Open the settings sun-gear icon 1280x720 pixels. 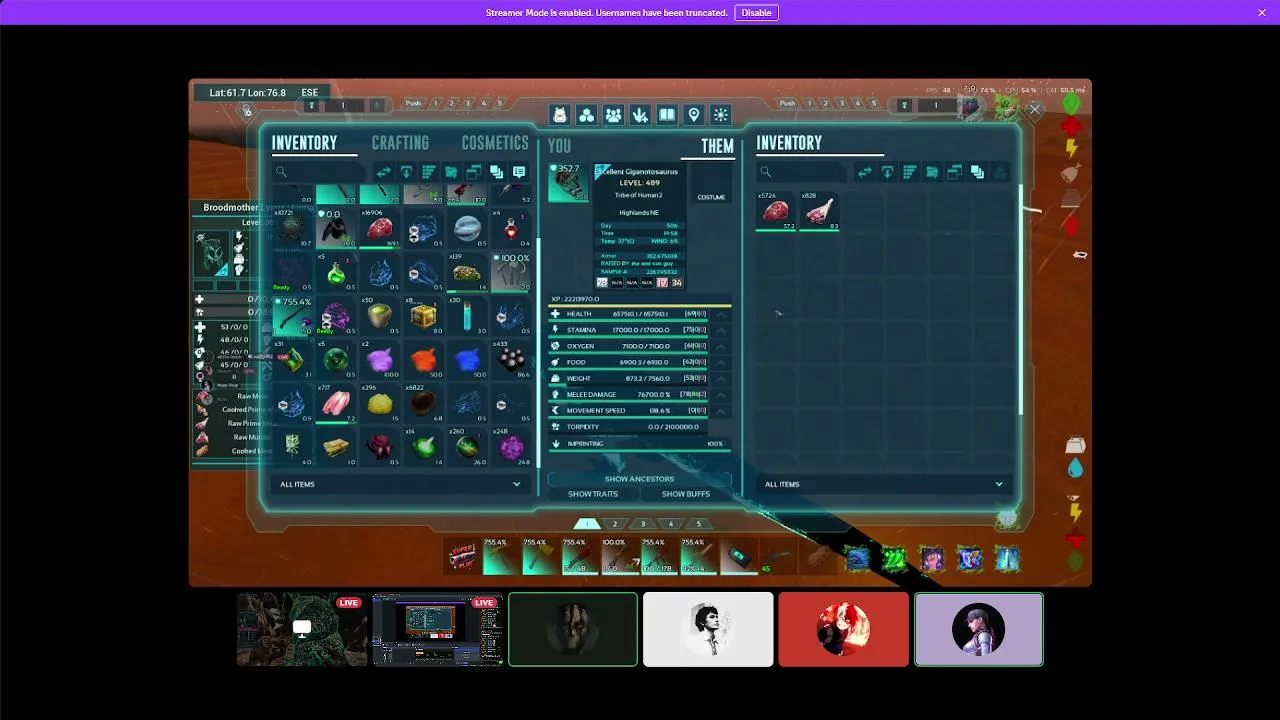(721, 115)
